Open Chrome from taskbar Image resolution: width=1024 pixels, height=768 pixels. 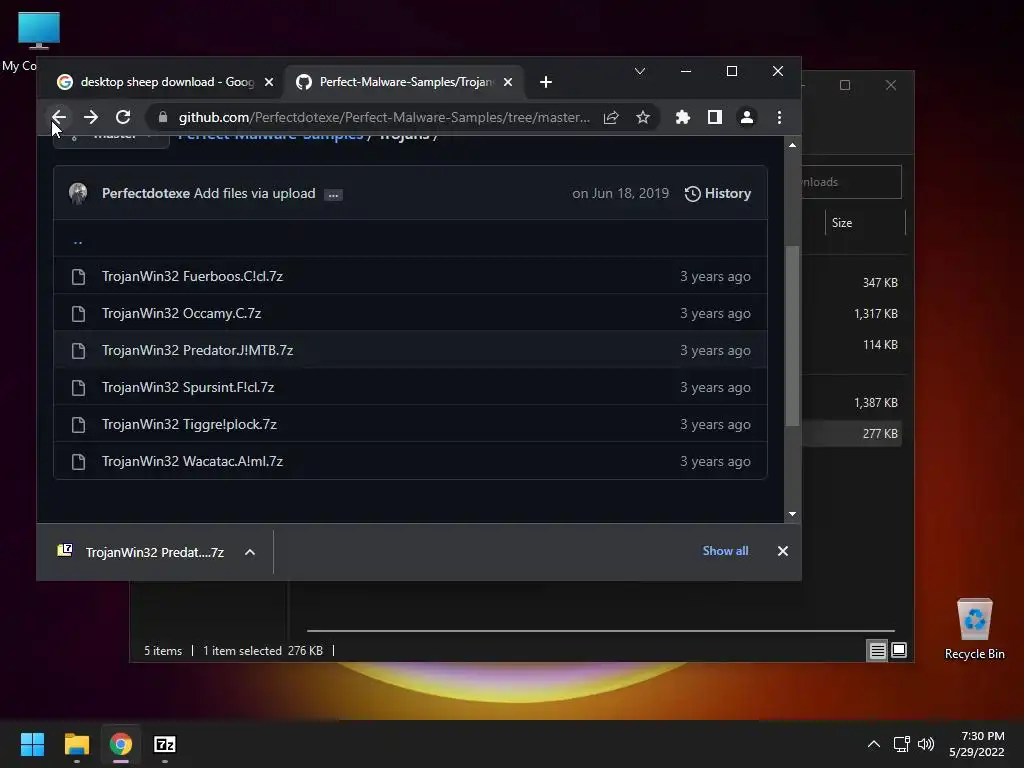click(121, 744)
